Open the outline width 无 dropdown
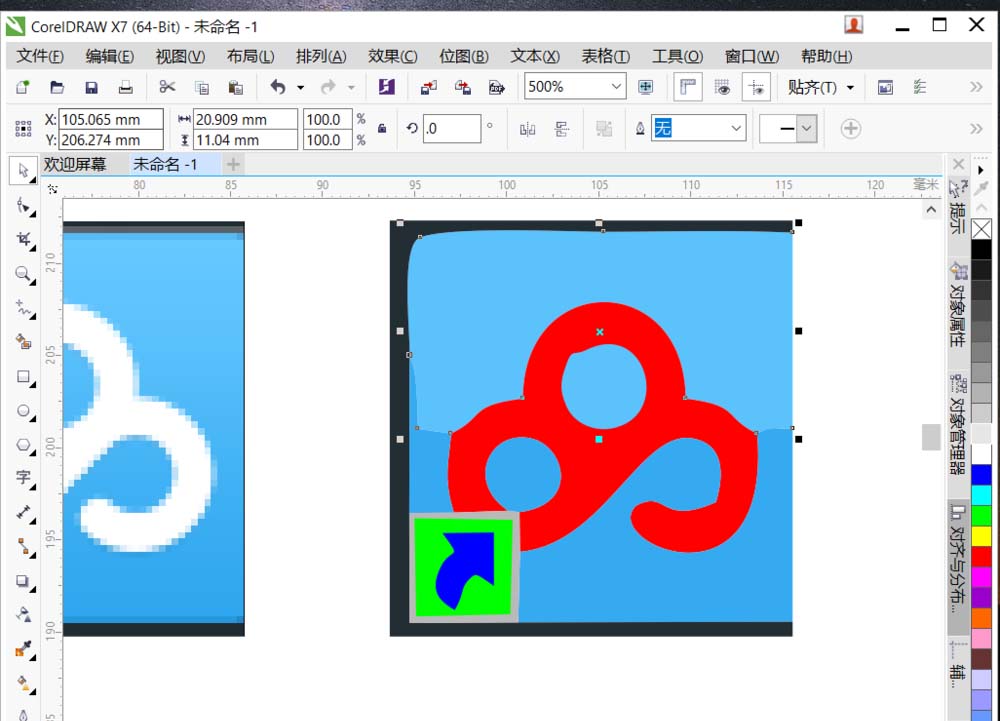Image resolution: width=1000 pixels, height=721 pixels. pyautogui.click(x=736, y=128)
